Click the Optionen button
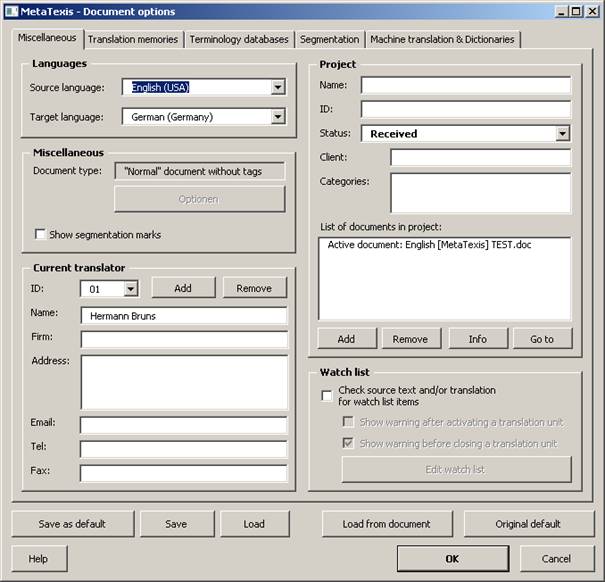This screenshot has height=582, width=605. click(199, 199)
